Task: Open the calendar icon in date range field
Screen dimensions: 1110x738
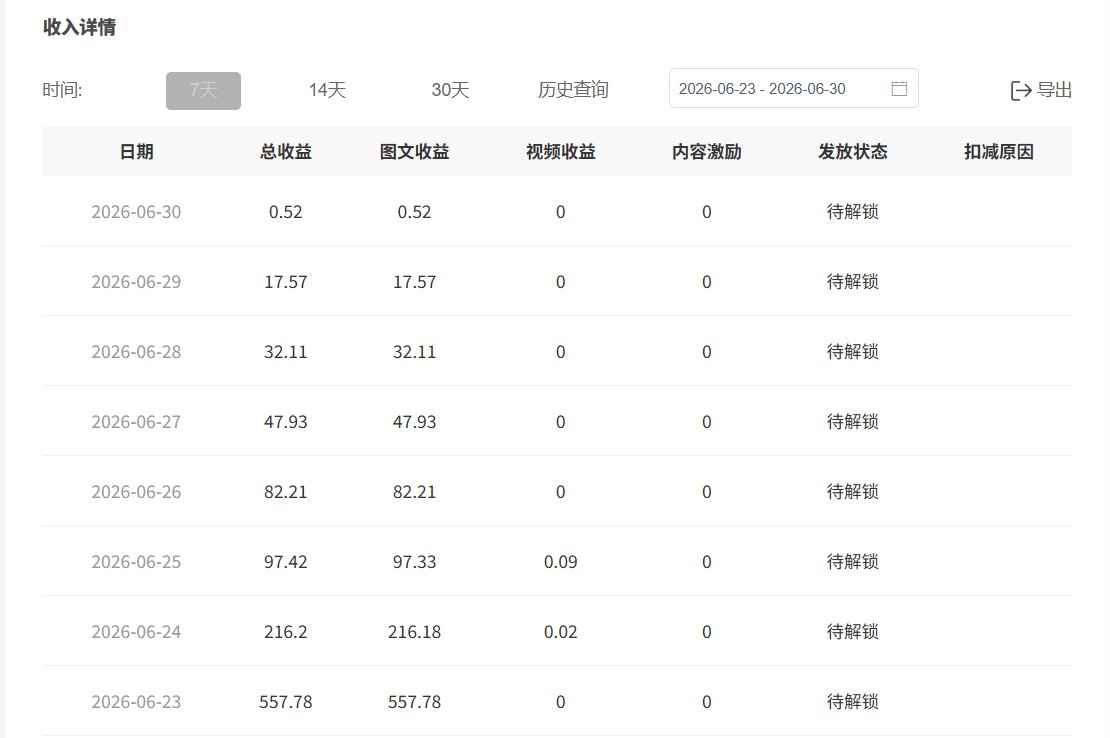Action: [x=899, y=88]
